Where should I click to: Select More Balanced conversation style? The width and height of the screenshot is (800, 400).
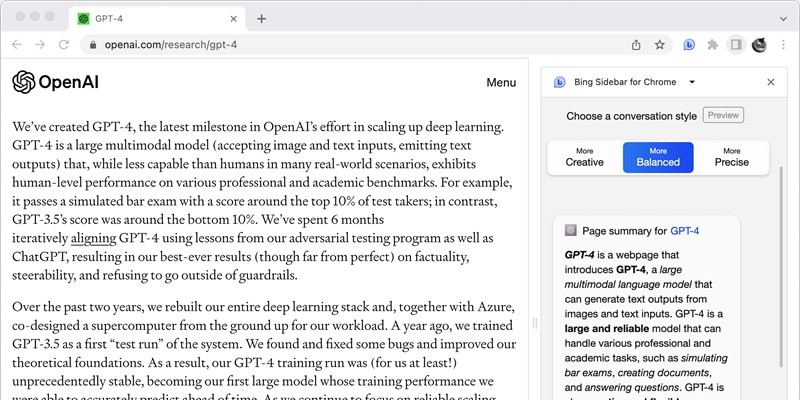click(658, 158)
